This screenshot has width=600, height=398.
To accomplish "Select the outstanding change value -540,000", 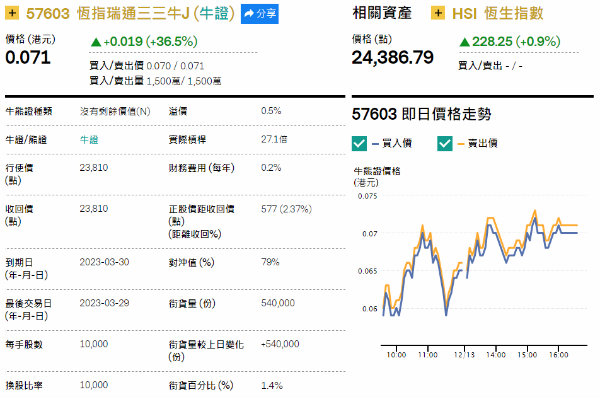I will pyautogui.click(x=280, y=344).
